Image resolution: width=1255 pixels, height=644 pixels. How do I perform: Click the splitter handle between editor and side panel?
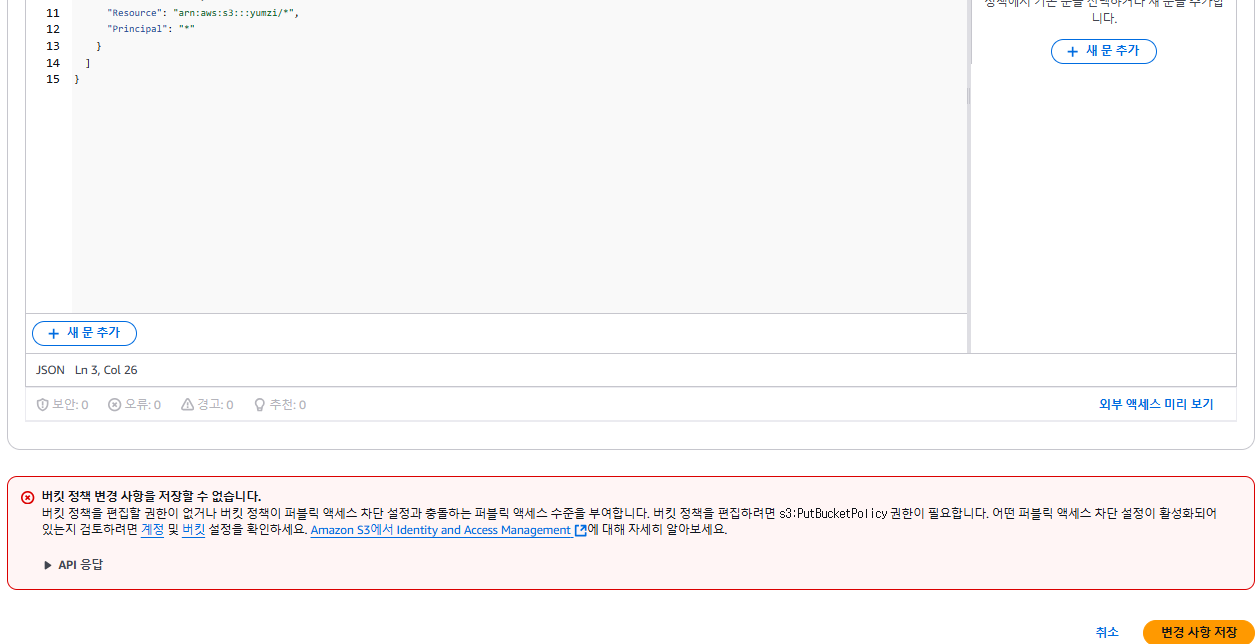tap(968, 96)
